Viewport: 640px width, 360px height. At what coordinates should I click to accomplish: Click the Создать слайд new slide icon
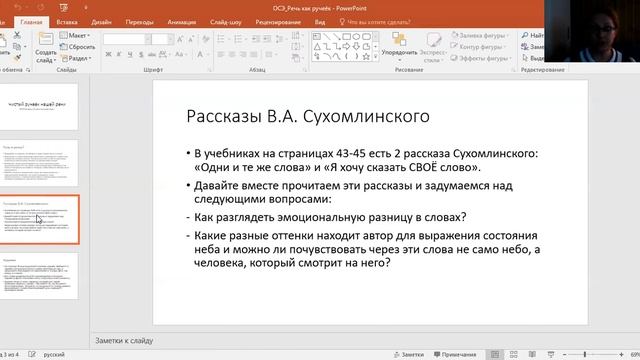45,40
